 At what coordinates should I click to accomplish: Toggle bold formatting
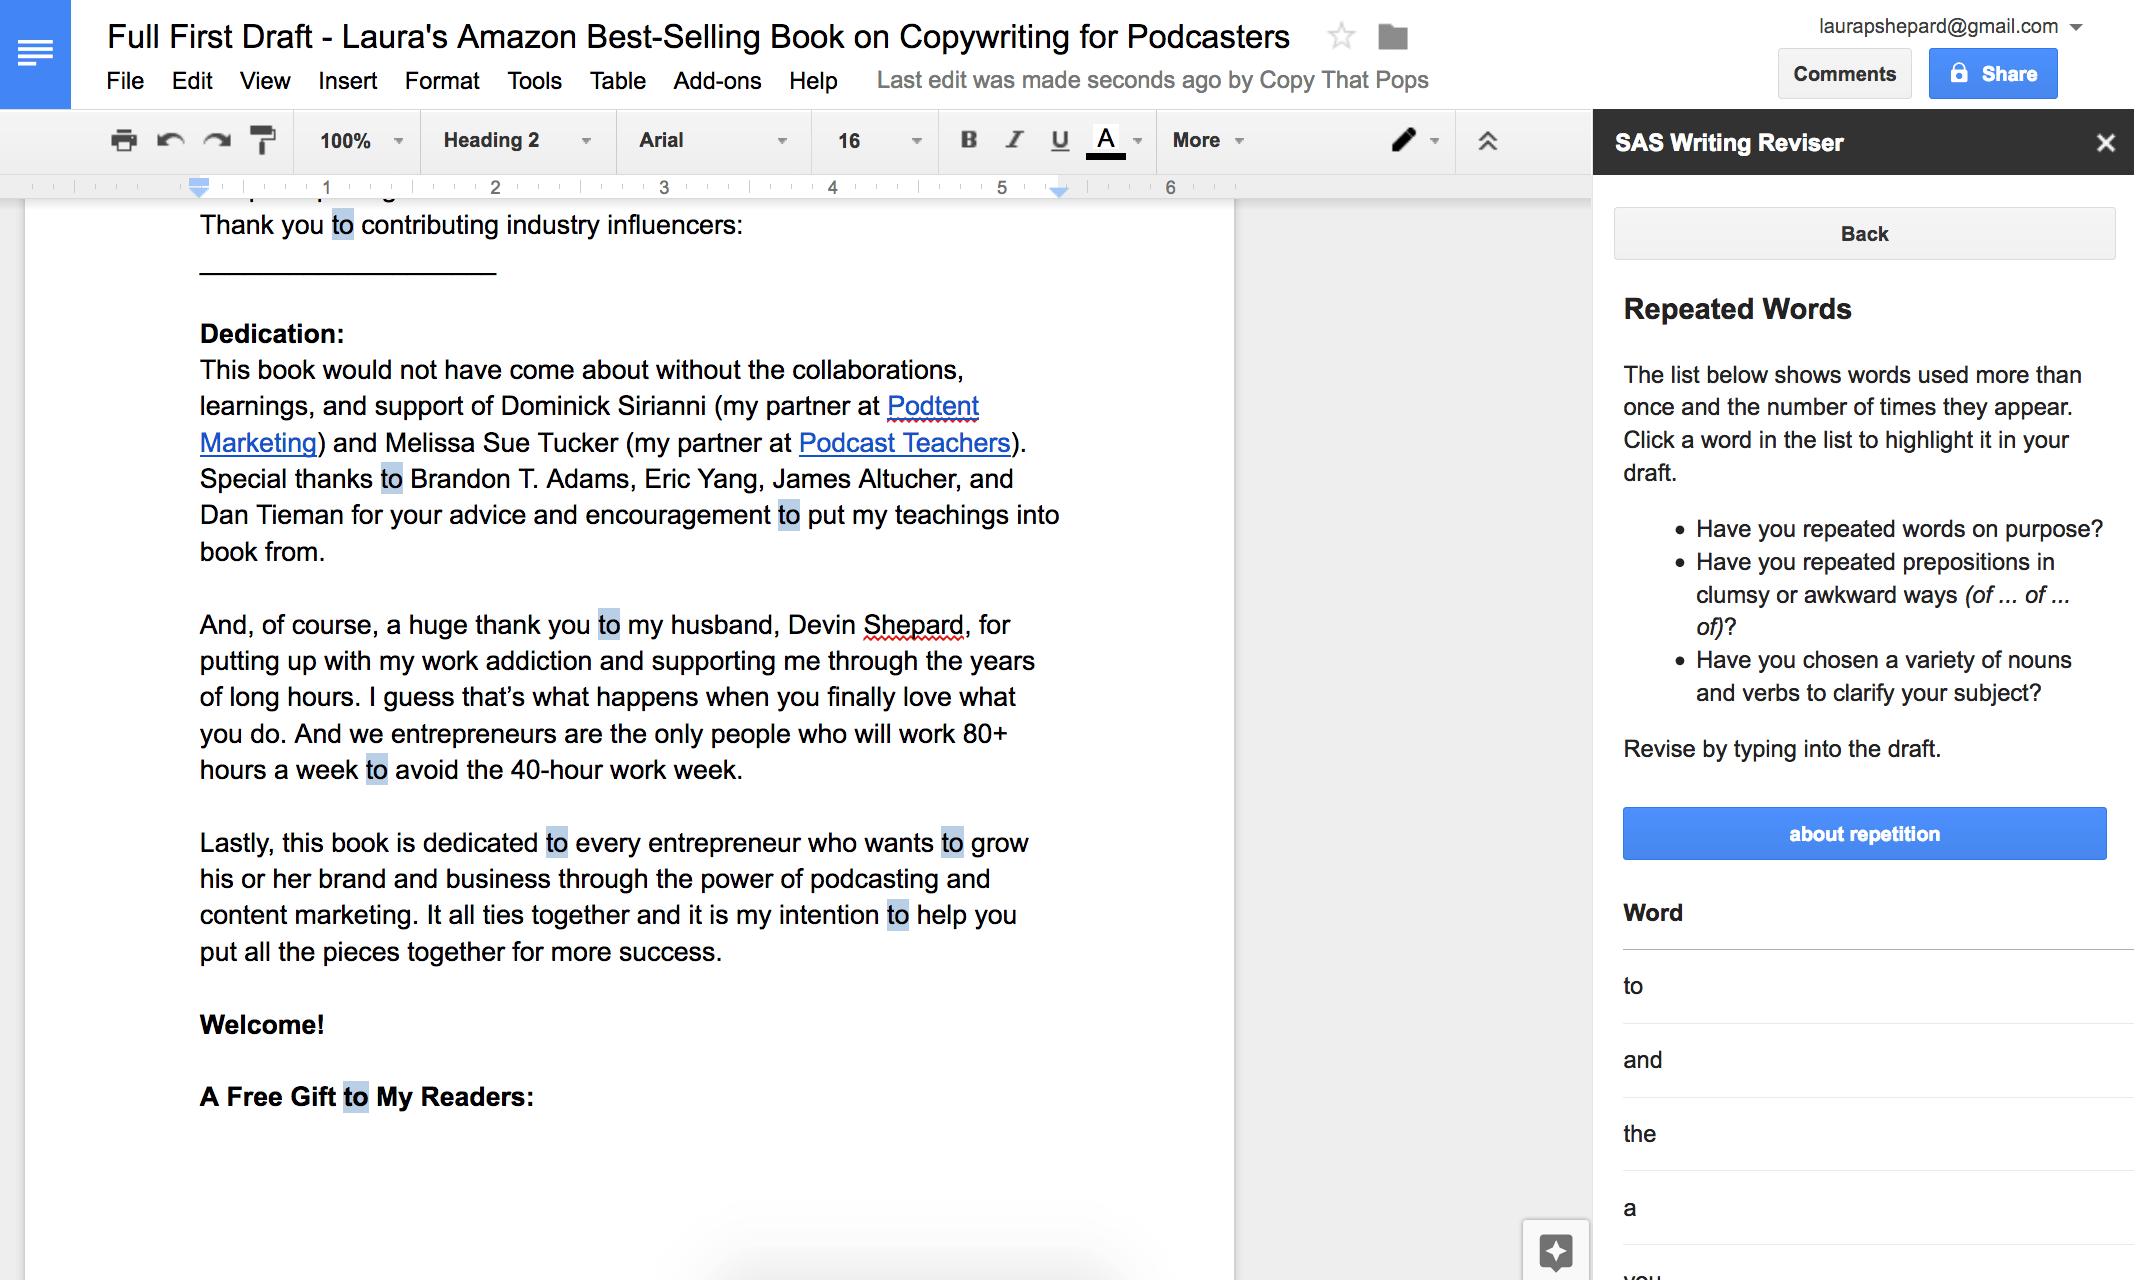(968, 140)
